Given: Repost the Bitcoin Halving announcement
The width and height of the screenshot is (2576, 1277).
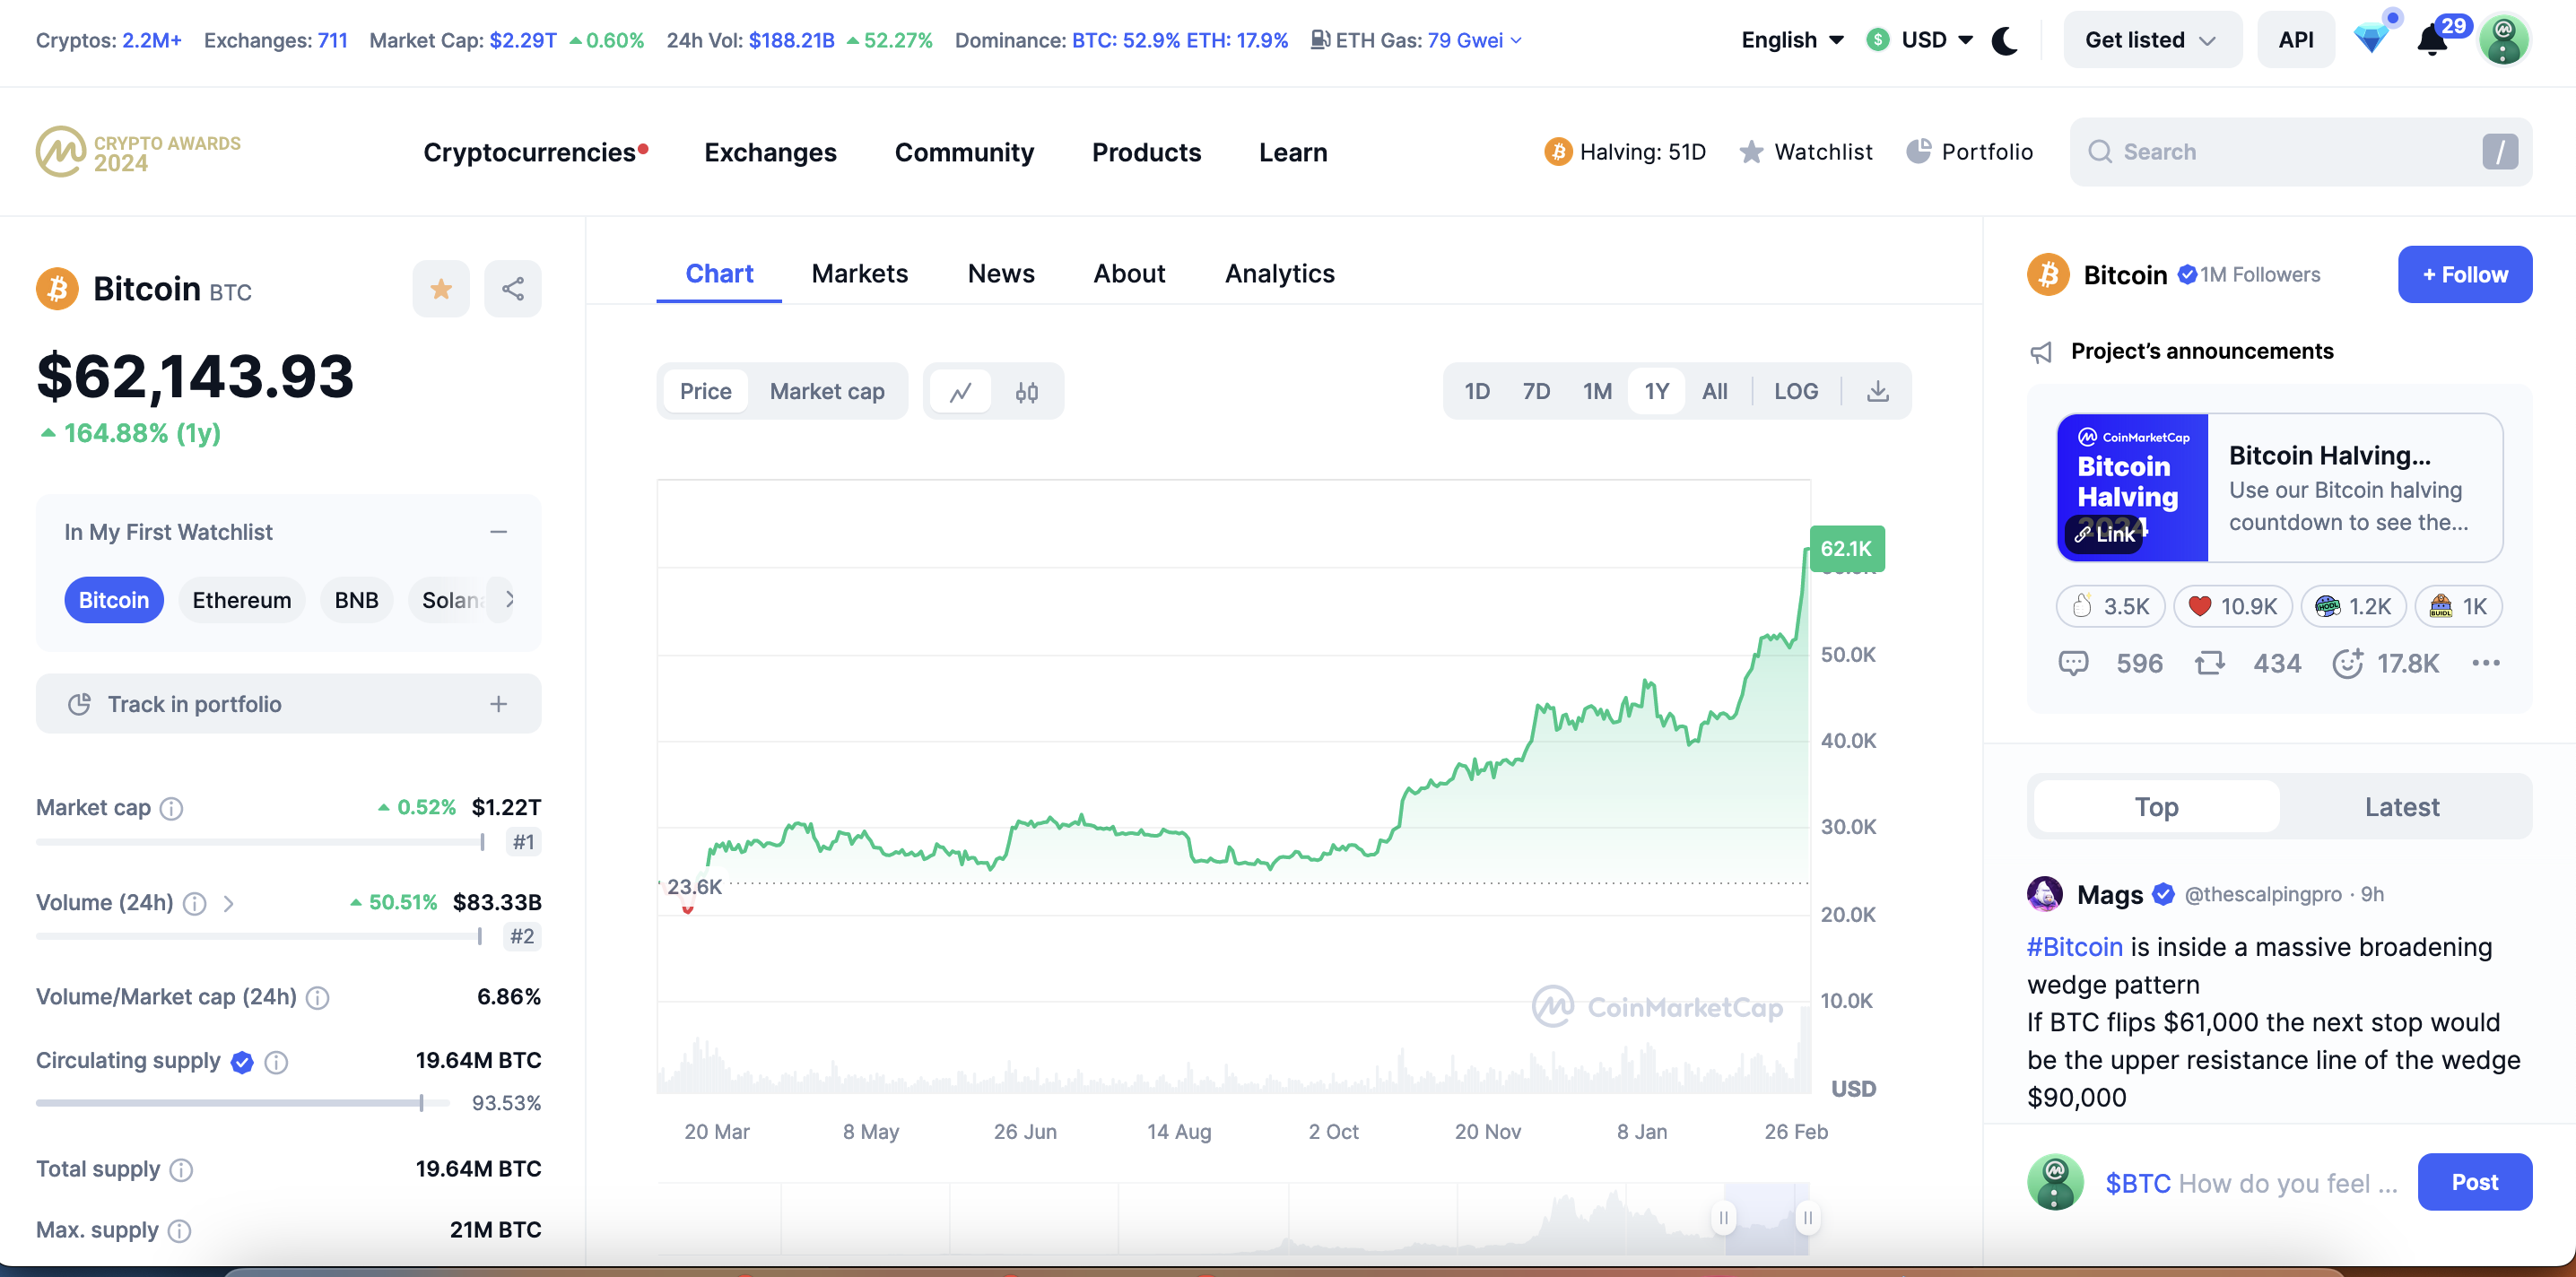Looking at the screenshot, I should (2209, 663).
